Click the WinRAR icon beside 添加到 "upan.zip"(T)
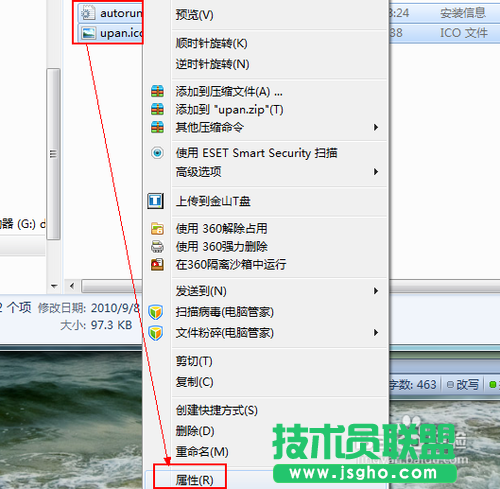 tap(157, 109)
